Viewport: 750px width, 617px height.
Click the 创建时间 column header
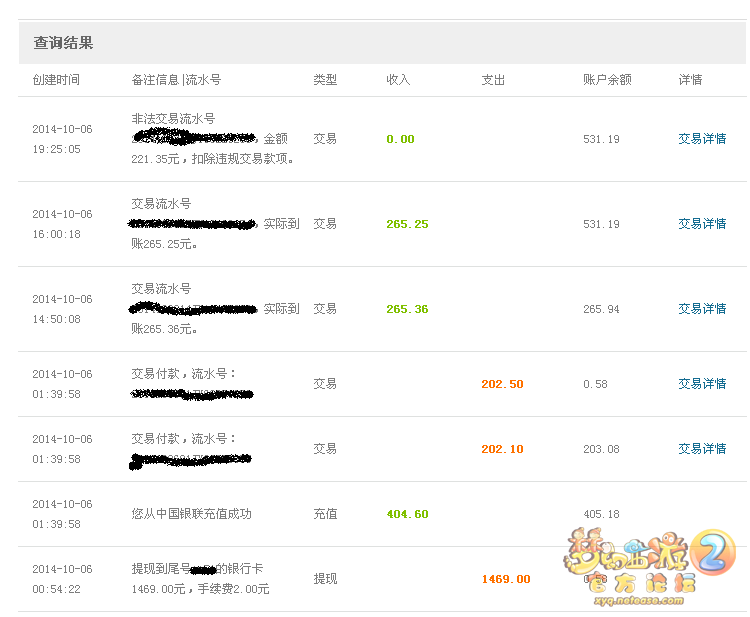coord(56,80)
